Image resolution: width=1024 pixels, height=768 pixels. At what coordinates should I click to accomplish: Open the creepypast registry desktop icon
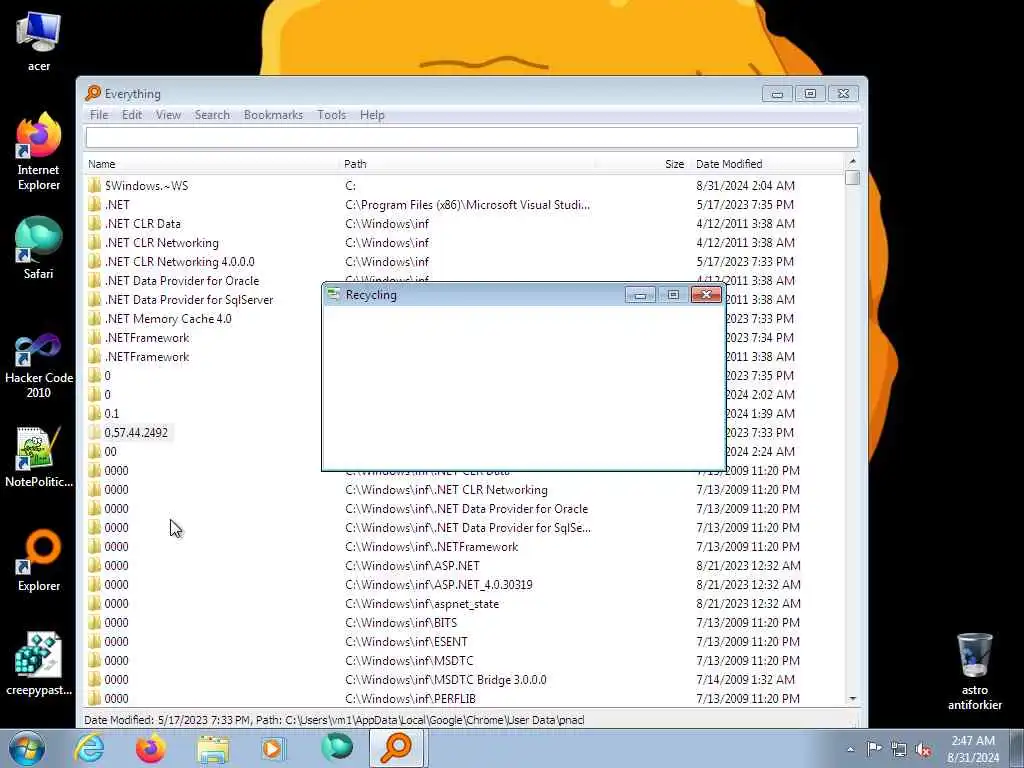[39, 664]
